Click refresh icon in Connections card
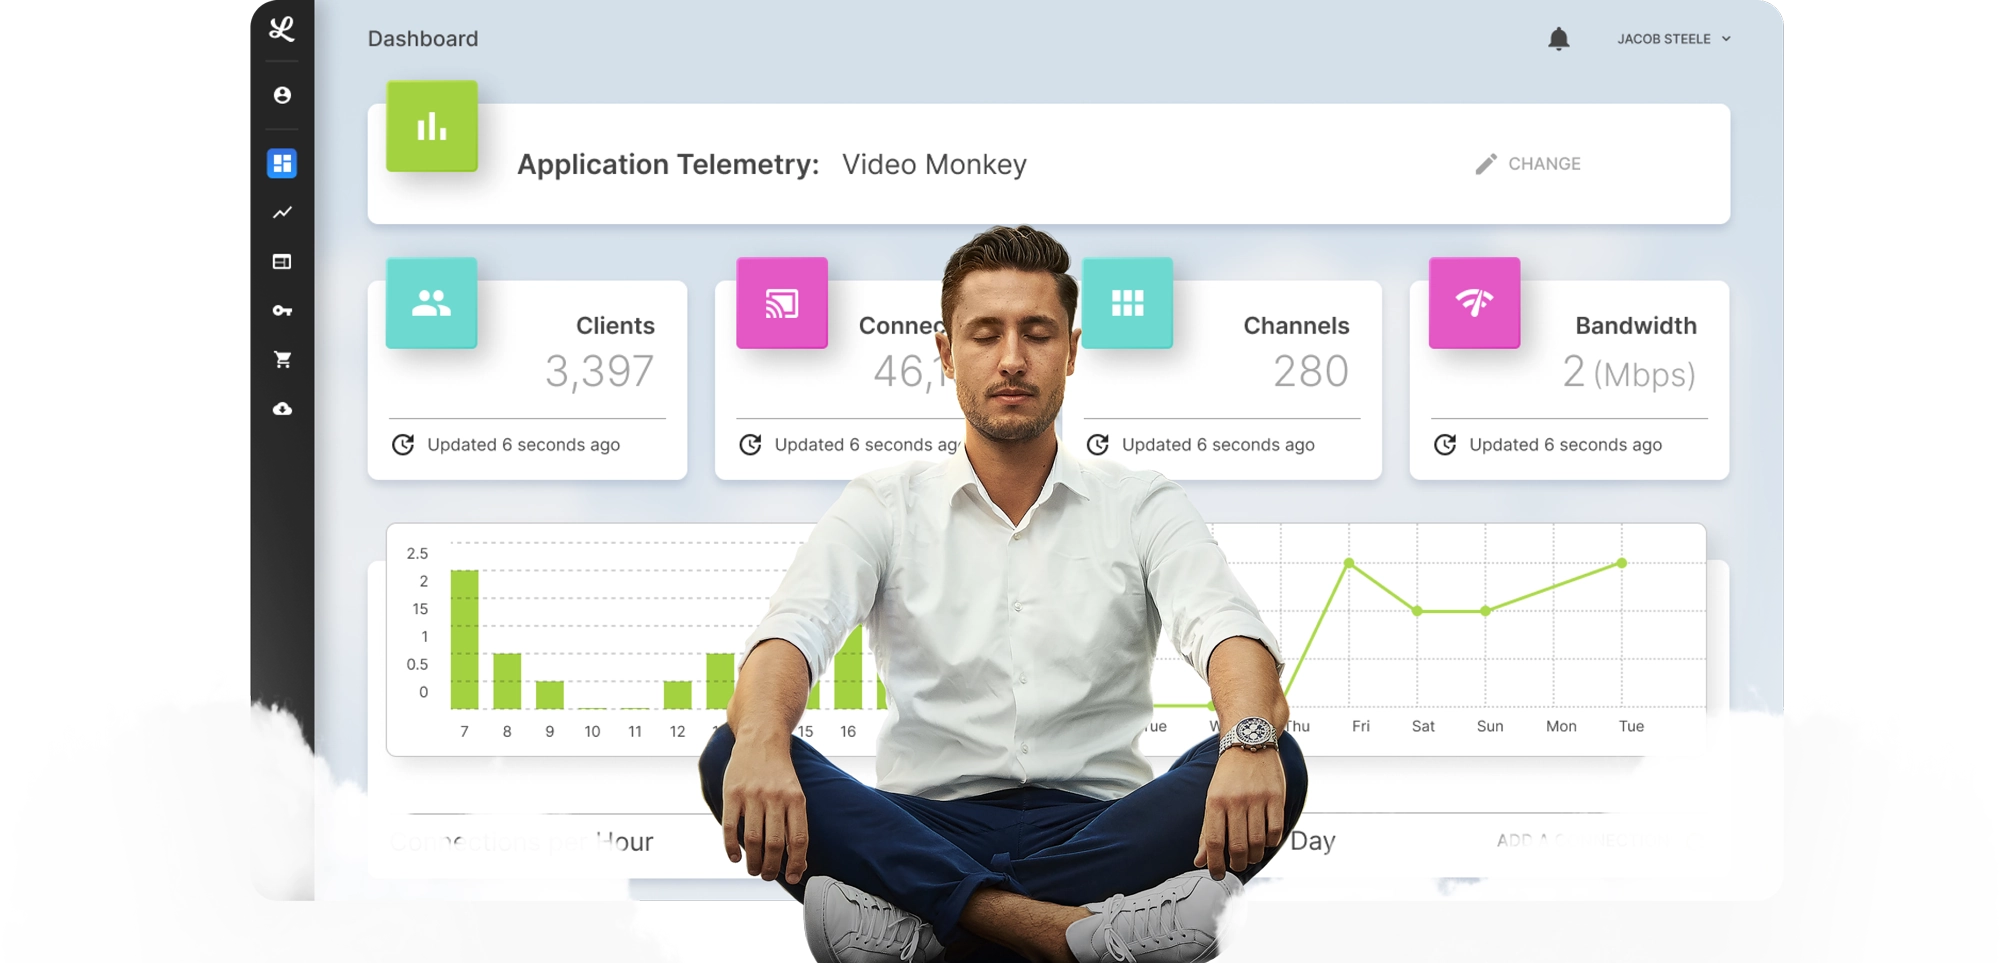Screen dimensions: 2000x963 (x=750, y=445)
